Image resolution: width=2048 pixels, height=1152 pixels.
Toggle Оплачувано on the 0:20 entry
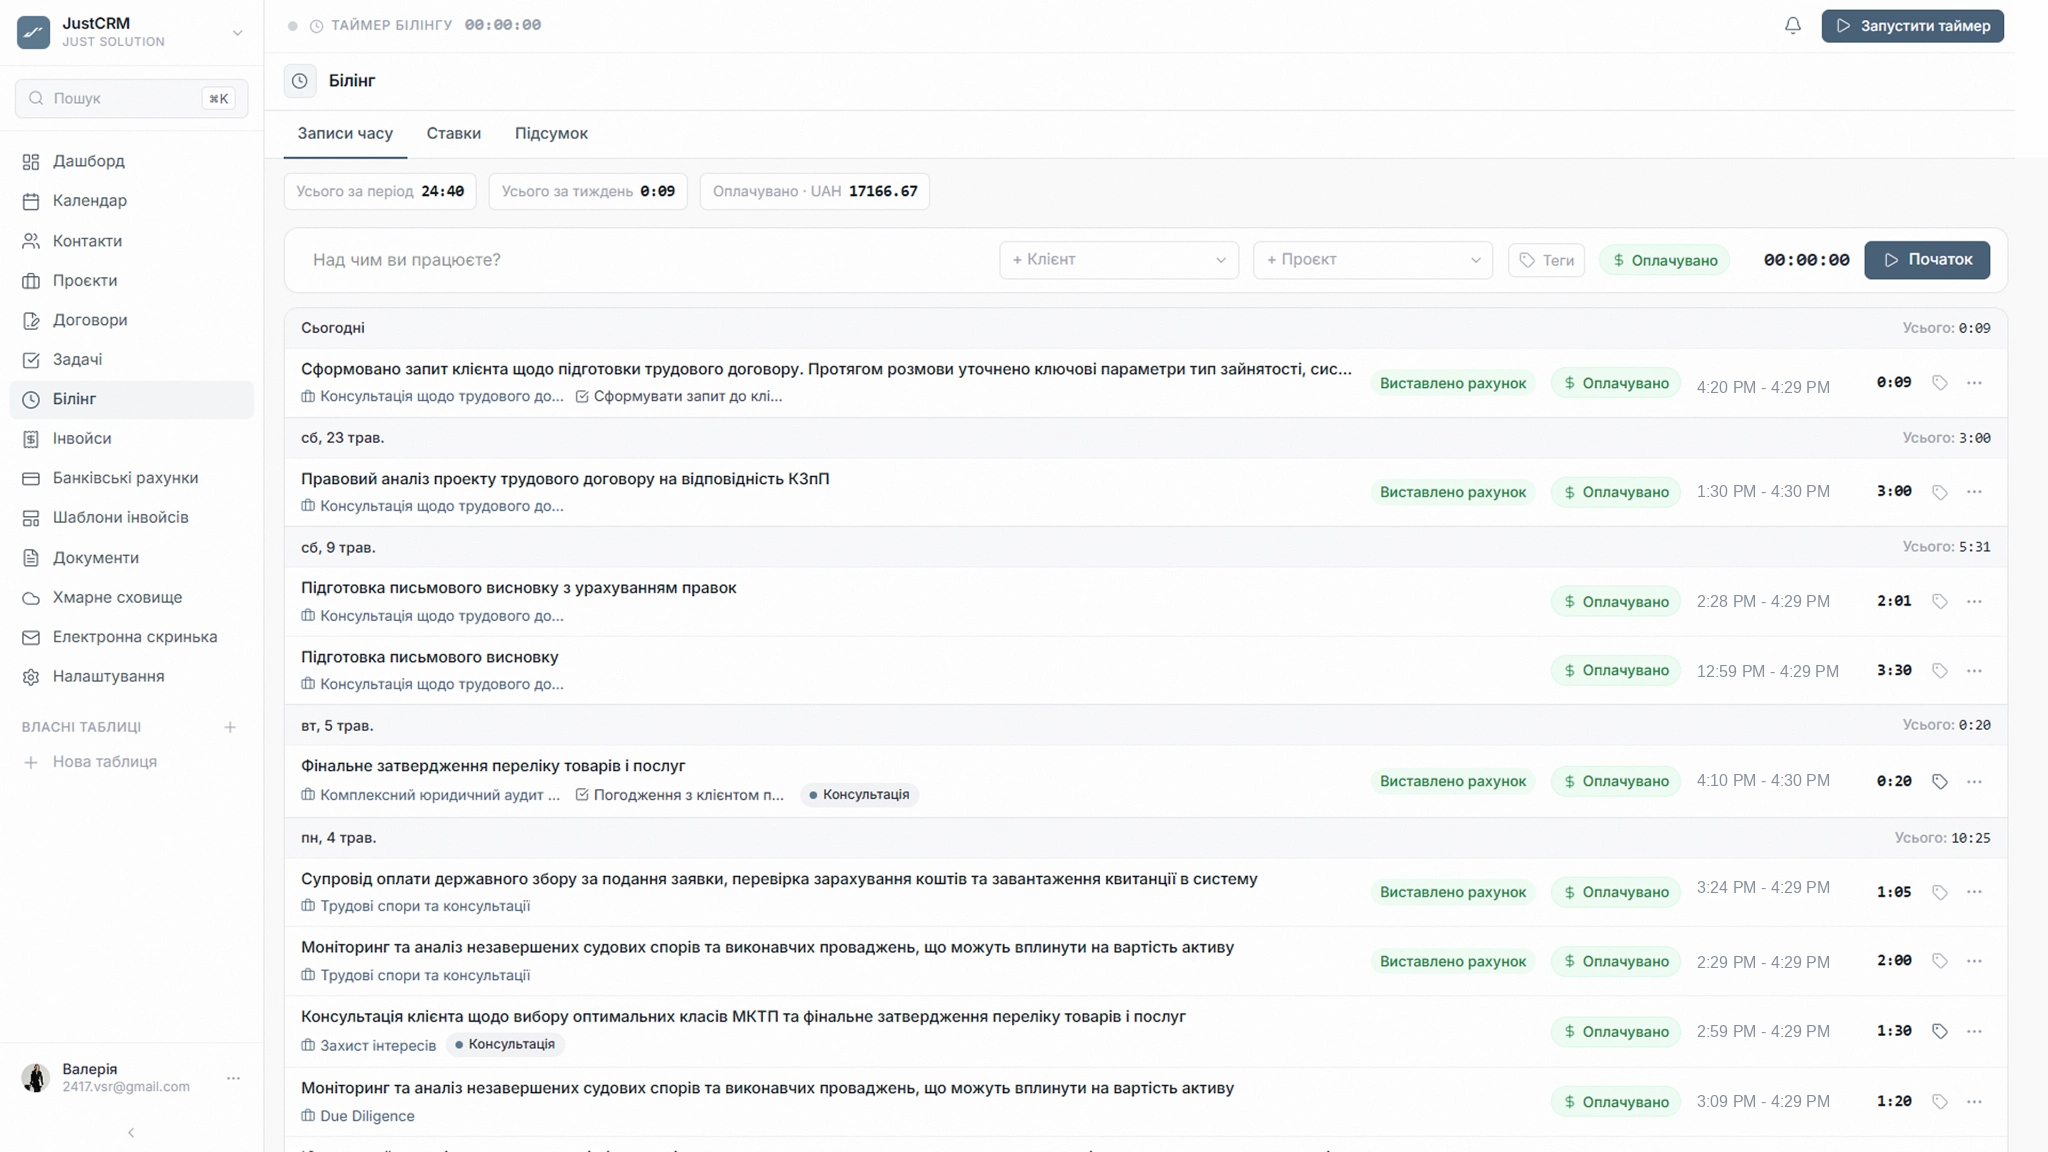[x=1616, y=781]
